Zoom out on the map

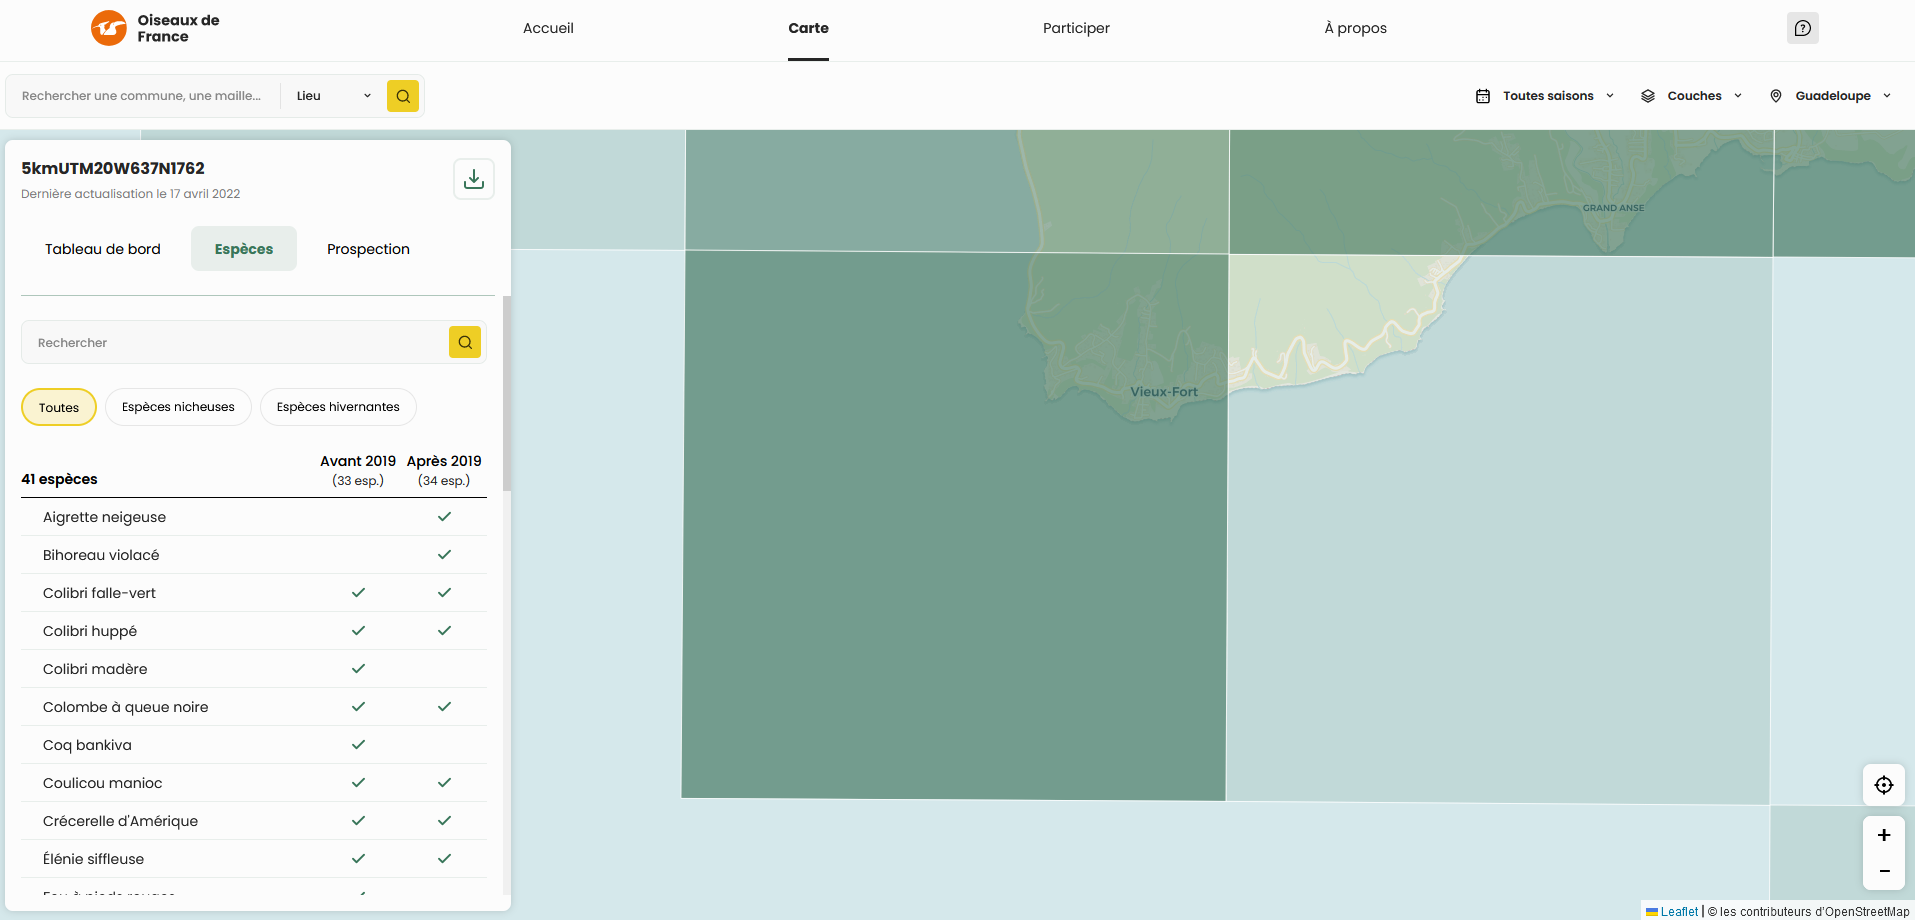pos(1883,871)
